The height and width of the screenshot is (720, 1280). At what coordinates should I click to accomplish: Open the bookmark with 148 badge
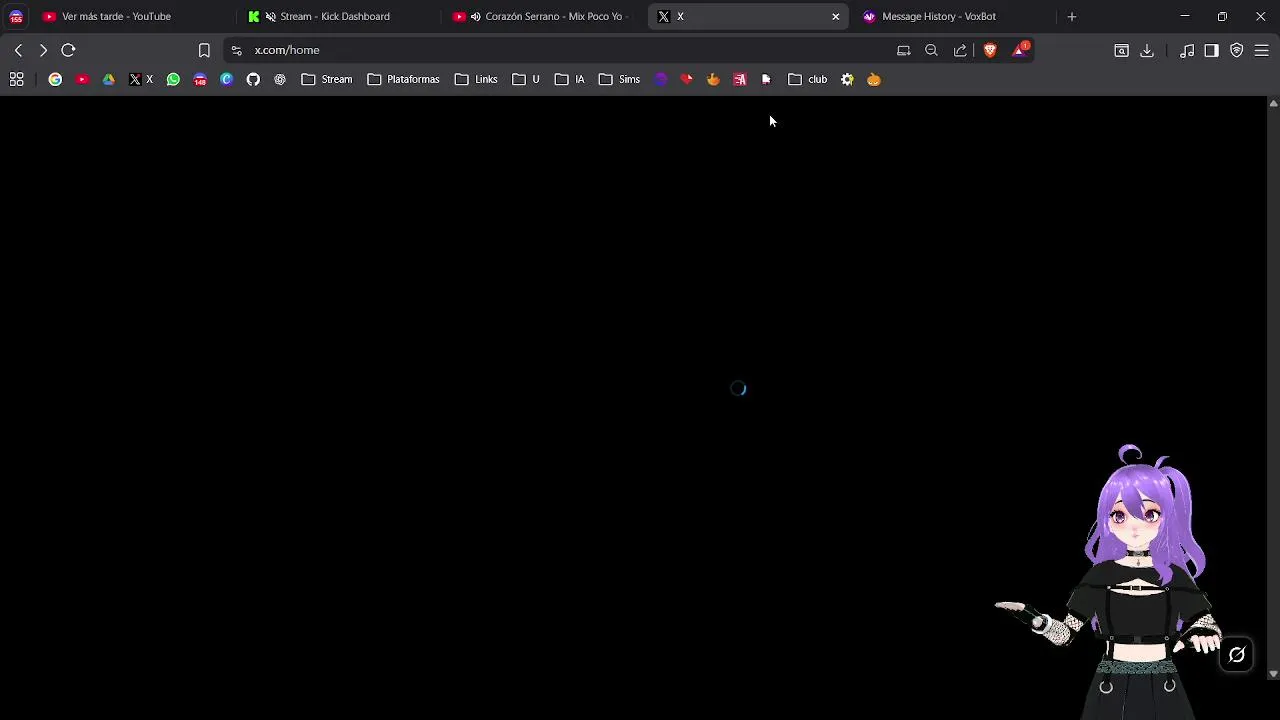(x=200, y=79)
